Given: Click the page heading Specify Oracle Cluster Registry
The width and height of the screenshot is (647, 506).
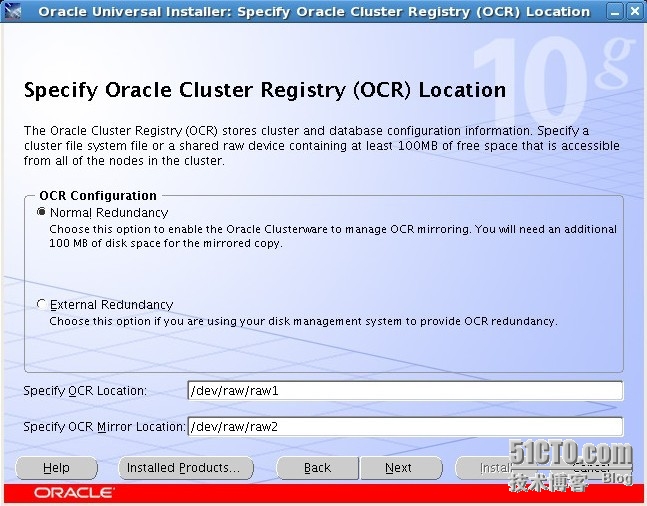Looking at the screenshot, I should click(x=265, y=90).
